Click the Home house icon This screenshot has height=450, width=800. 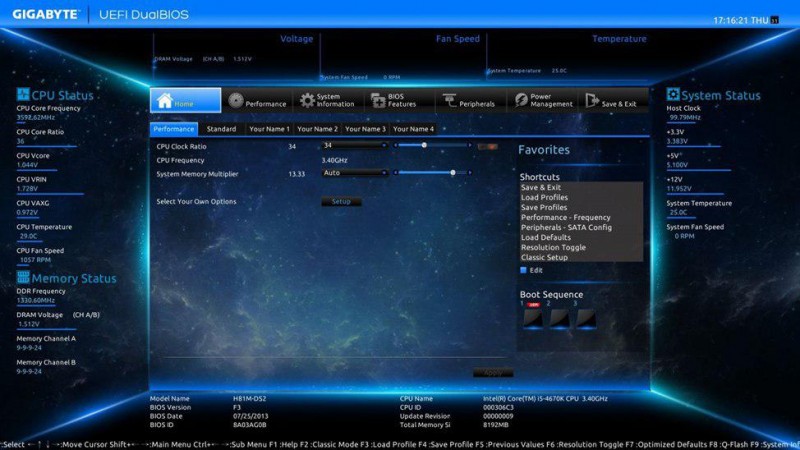point(164,101)
